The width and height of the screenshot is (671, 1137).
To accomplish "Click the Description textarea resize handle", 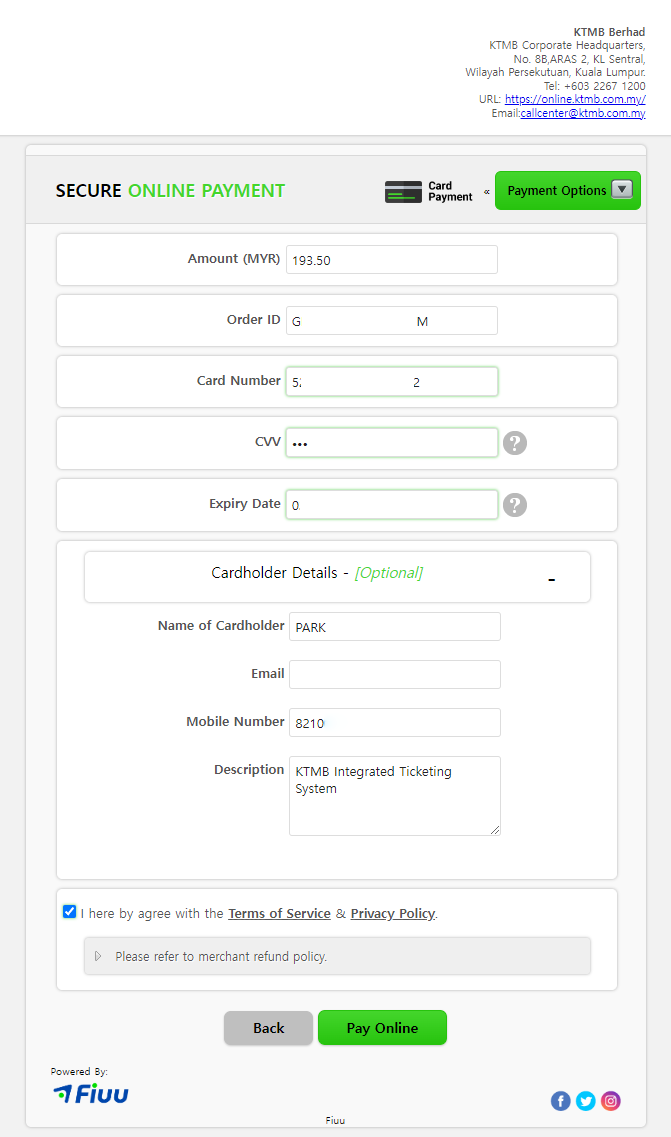I will tap(495, 830).
